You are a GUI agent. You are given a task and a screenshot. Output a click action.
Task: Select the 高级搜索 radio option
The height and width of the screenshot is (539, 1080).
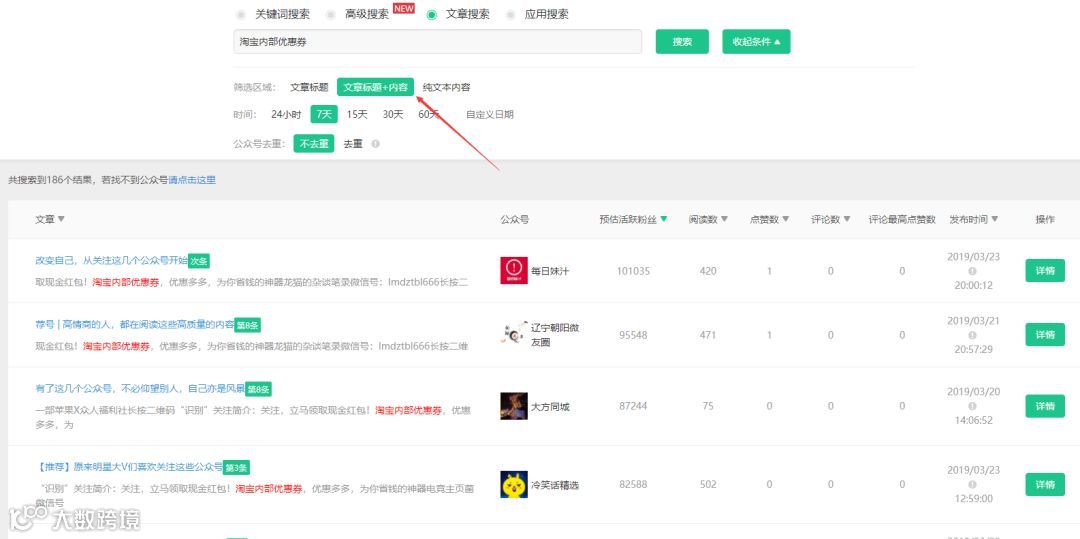pos(331,14)
